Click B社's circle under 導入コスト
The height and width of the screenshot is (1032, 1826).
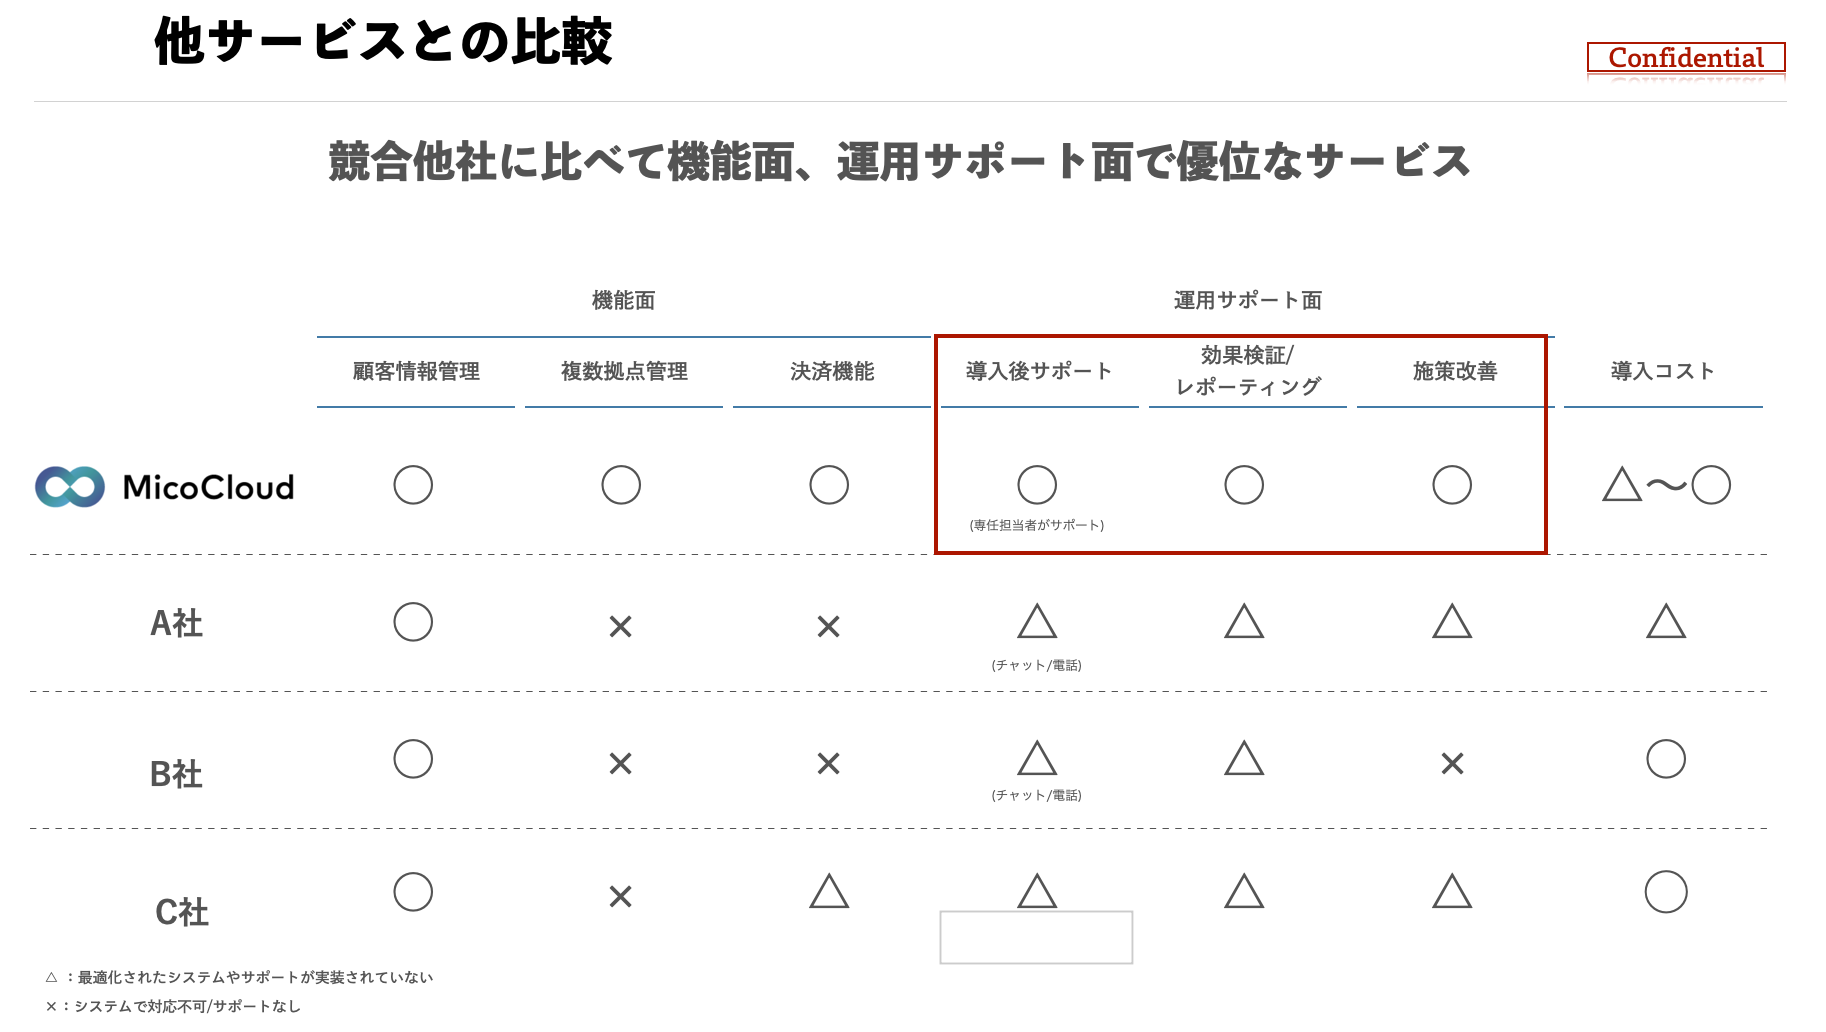point(1666,759)
